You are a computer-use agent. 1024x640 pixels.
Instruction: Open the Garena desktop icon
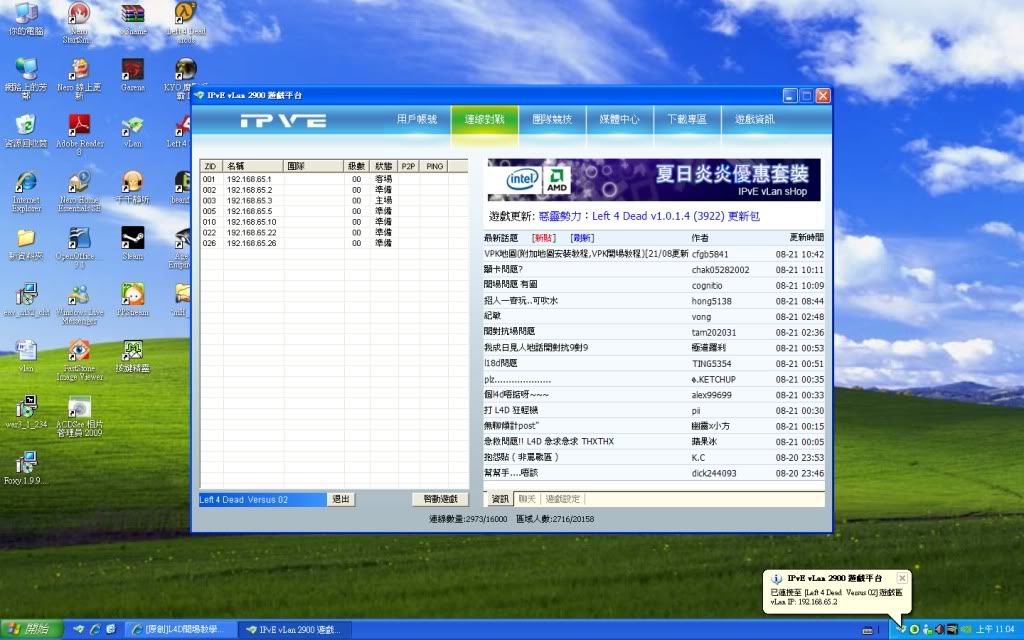pyautogui.click(x=132, y=70)
